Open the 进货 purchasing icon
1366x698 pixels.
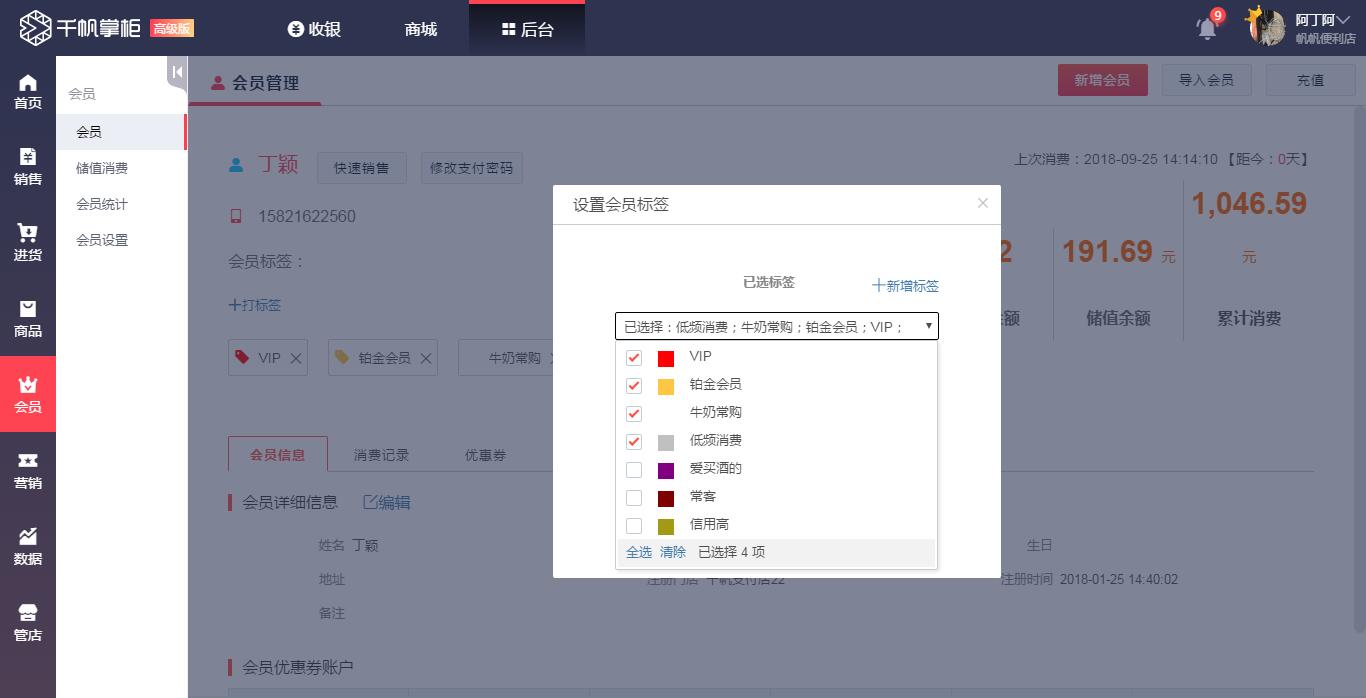point(28,240)
